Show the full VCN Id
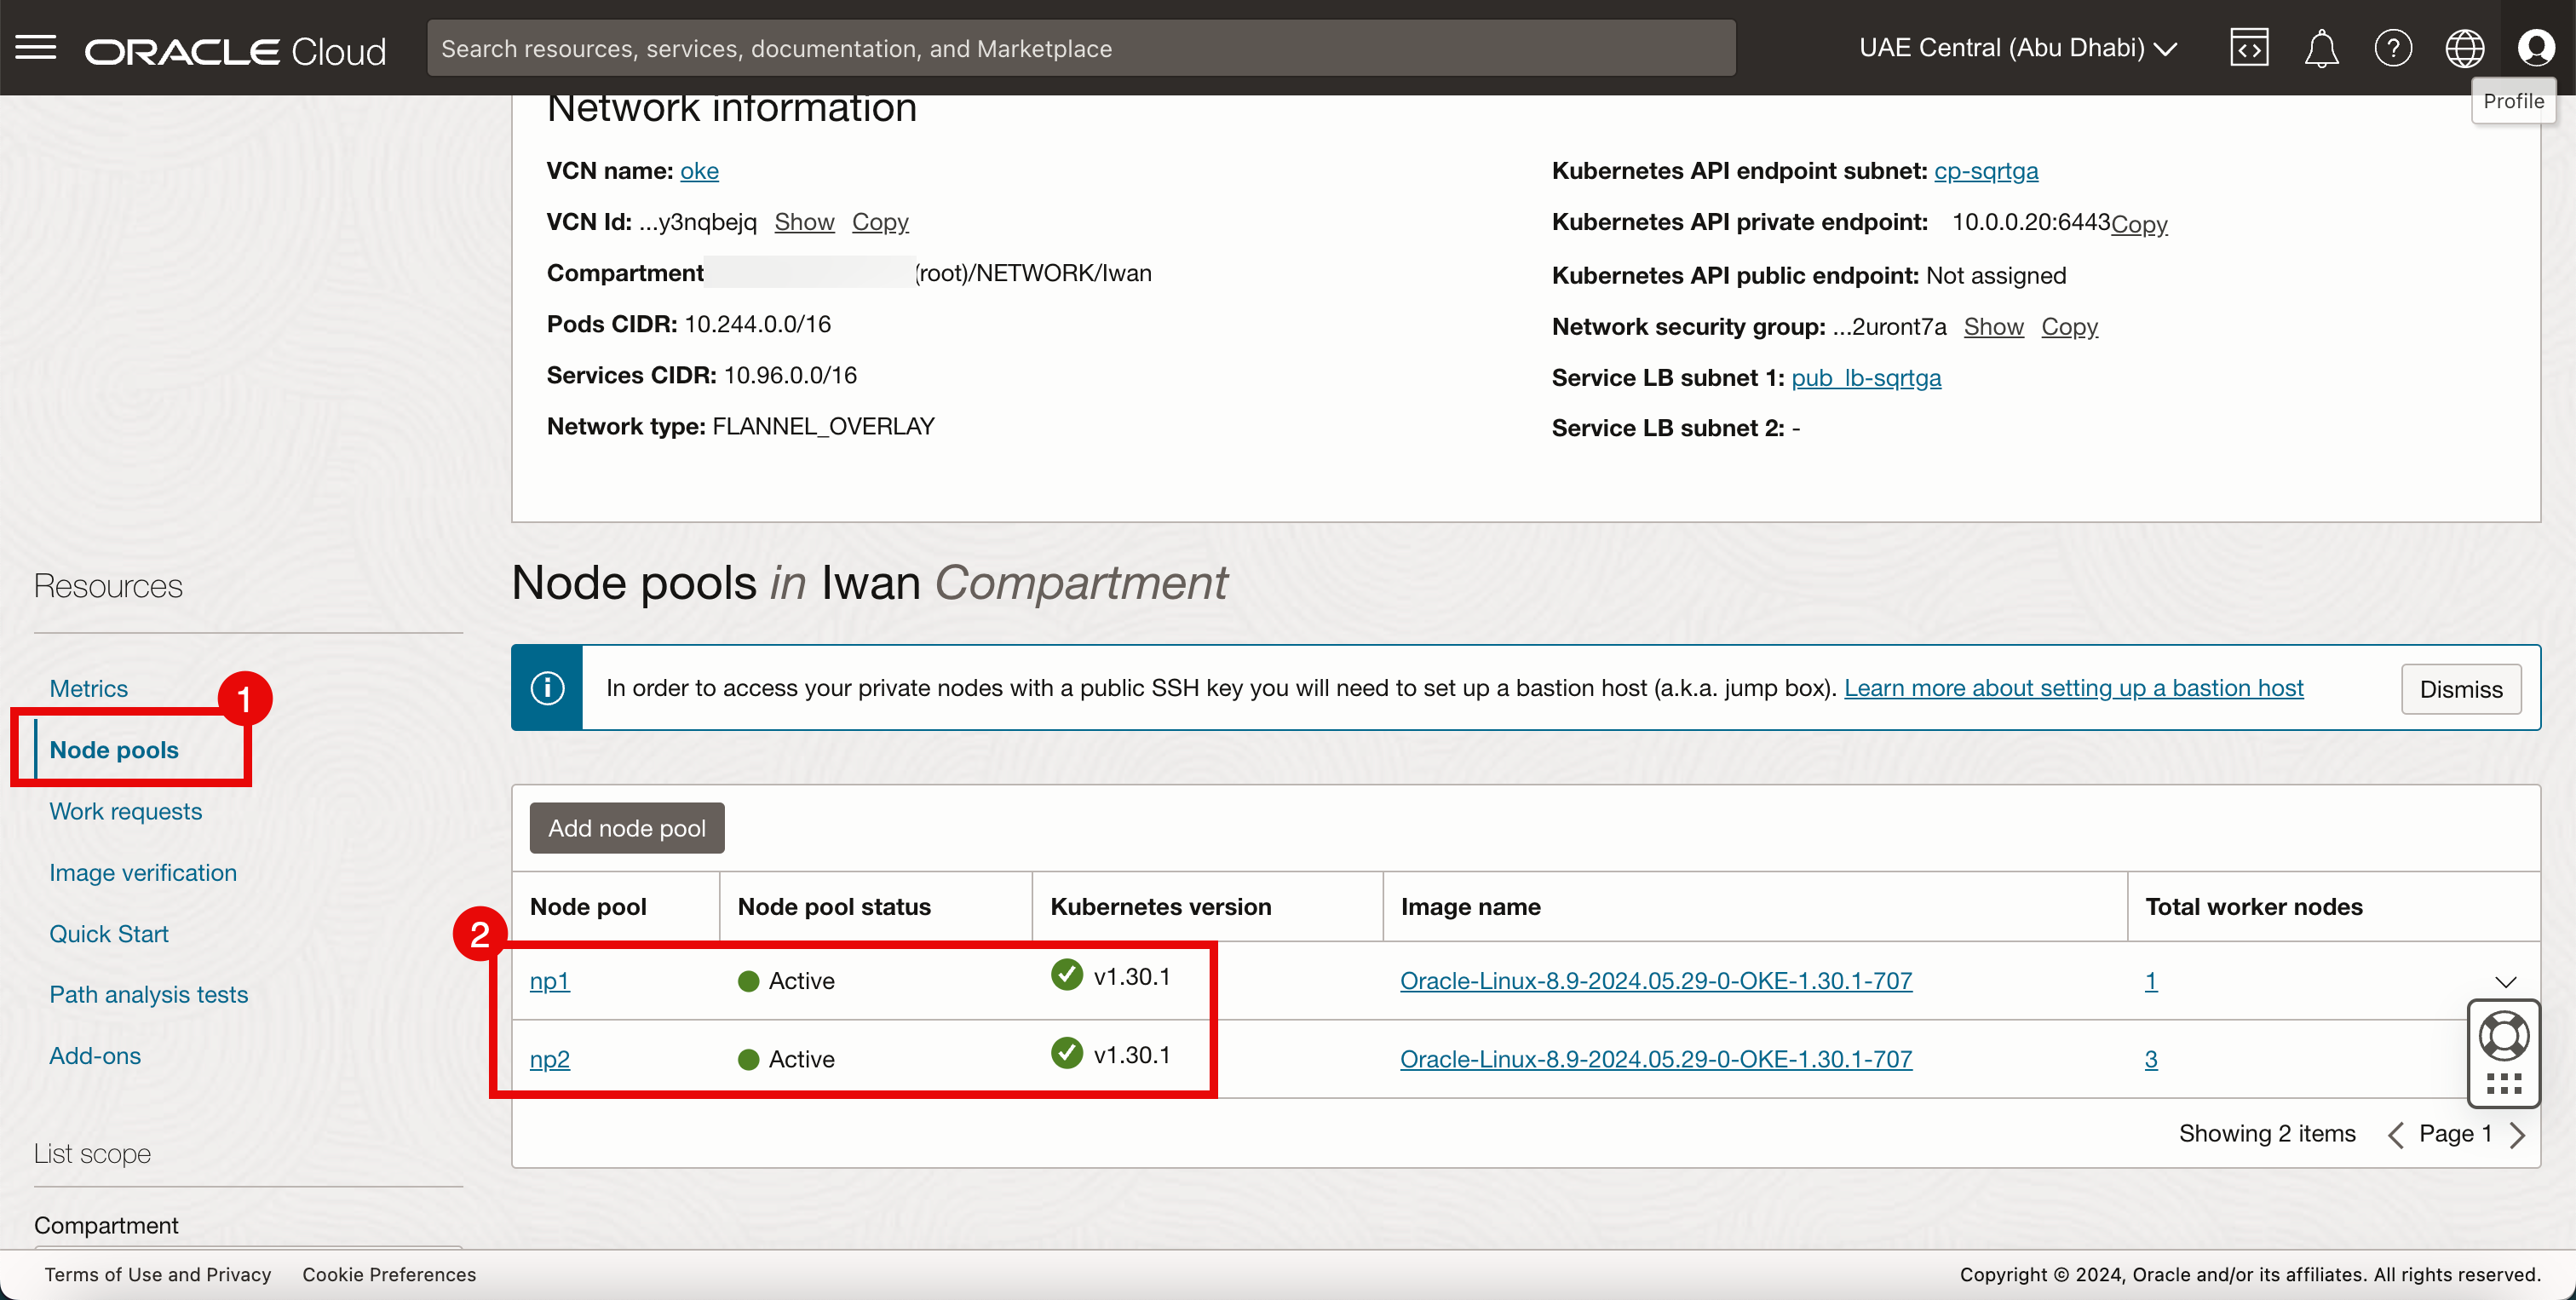Viewport: 2576px width, 1300px height. click(x=804, y=222)
